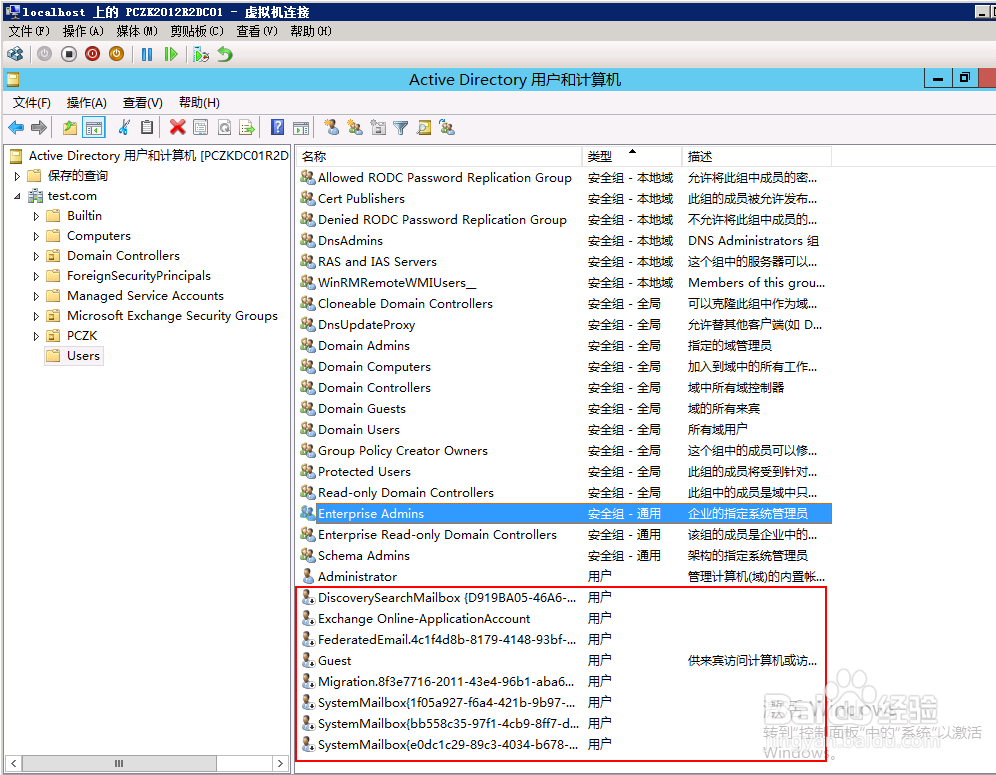Expand the PCZK organizational unit

point(36,336)
